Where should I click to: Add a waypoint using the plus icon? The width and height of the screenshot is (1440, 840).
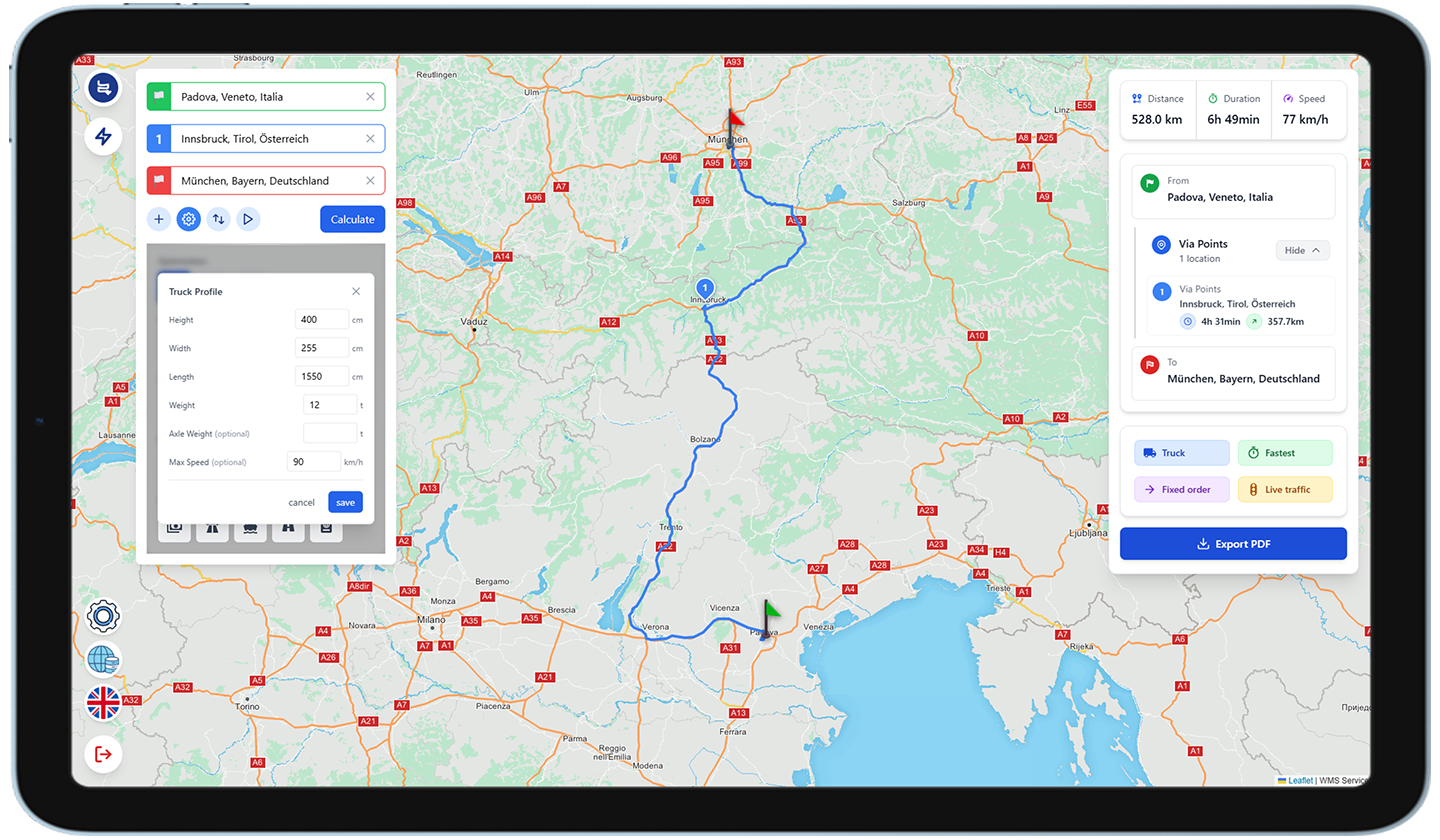(159, 219)
